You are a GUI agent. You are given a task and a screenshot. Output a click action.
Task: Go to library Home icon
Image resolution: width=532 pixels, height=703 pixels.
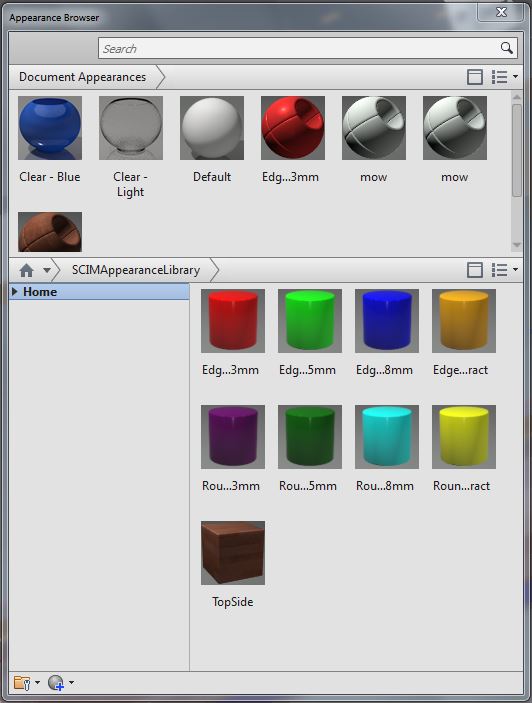coord(26,270)
